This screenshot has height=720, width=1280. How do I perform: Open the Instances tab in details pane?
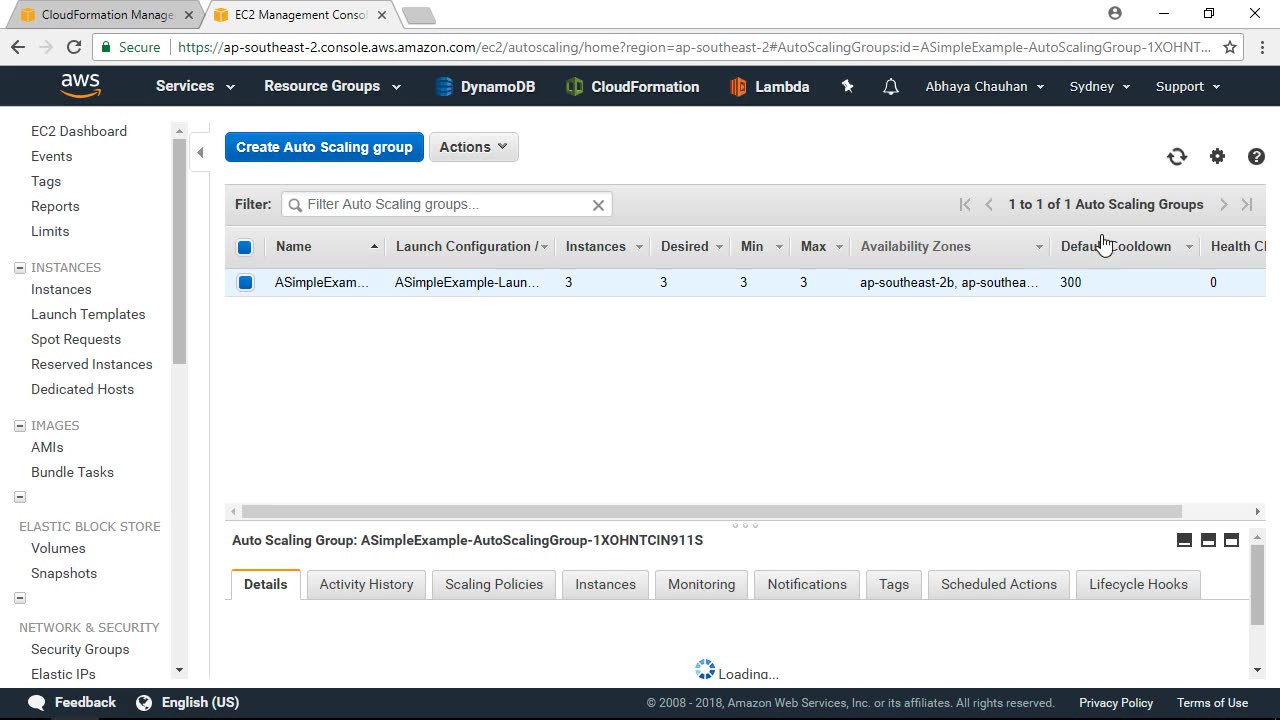tap(605, 584)
